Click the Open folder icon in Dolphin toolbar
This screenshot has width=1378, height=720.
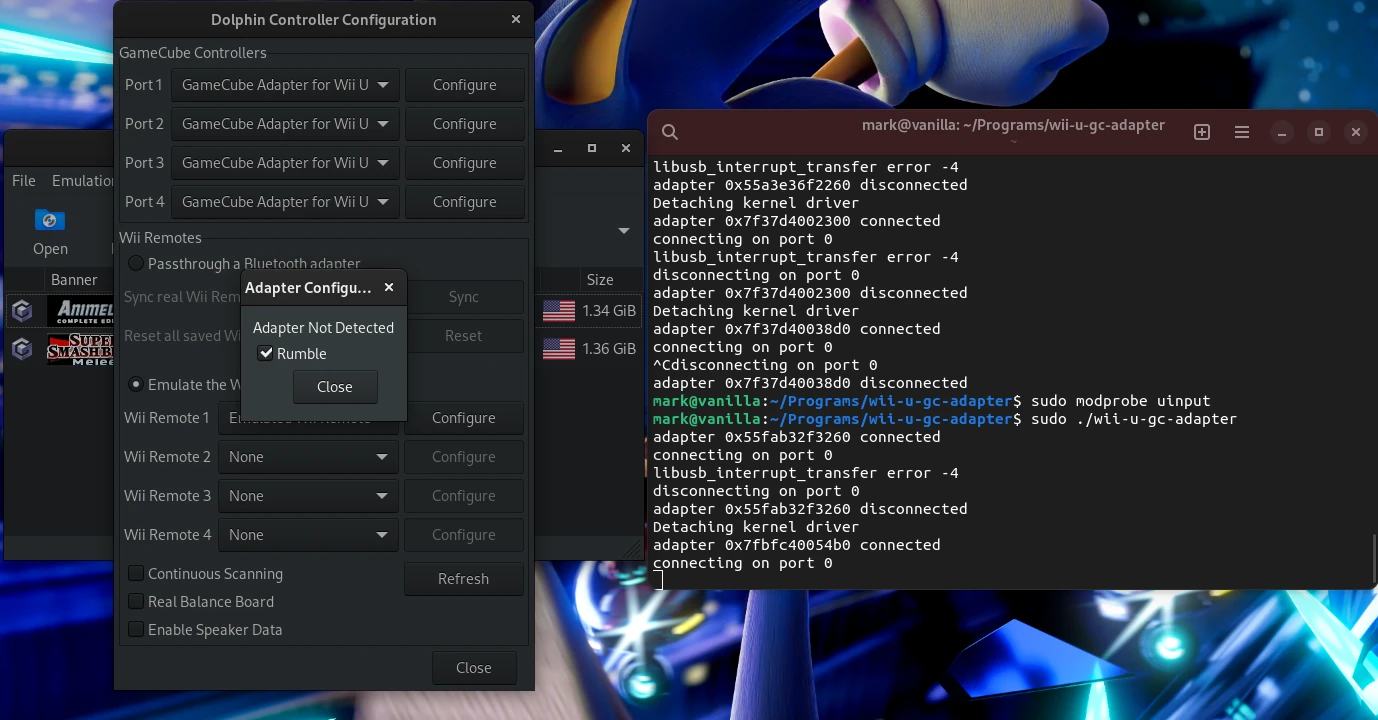[50, 220]
